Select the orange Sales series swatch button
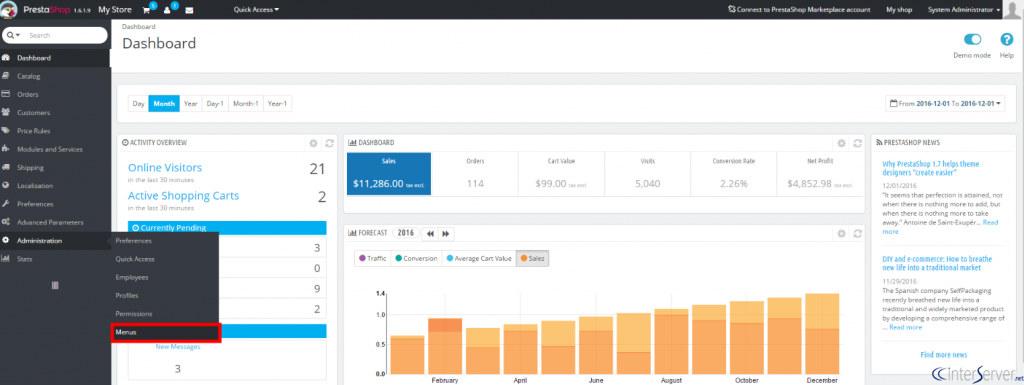Image resolution: width=1024 pixels, height=385 pixels. (532, 258)
